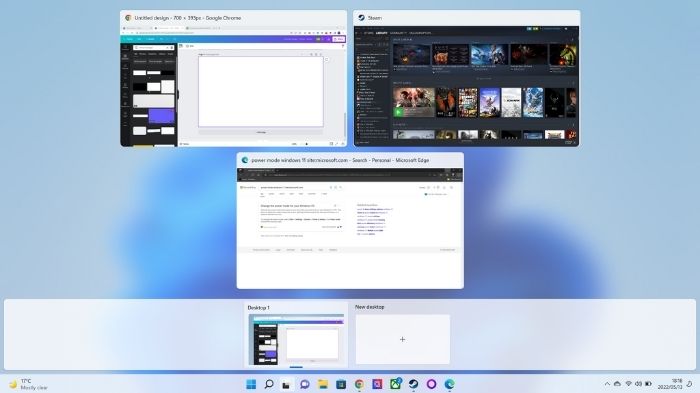The width and height of the screenshot is (700, 393).
Task: Add a New desktop with the plus tile
Action: coord(402,339)
